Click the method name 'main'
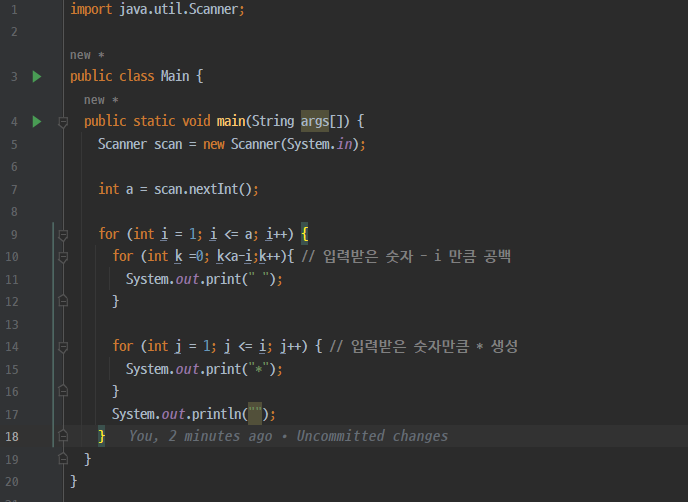The height and width of the screenshot is (502, 688). coord(231,121)
